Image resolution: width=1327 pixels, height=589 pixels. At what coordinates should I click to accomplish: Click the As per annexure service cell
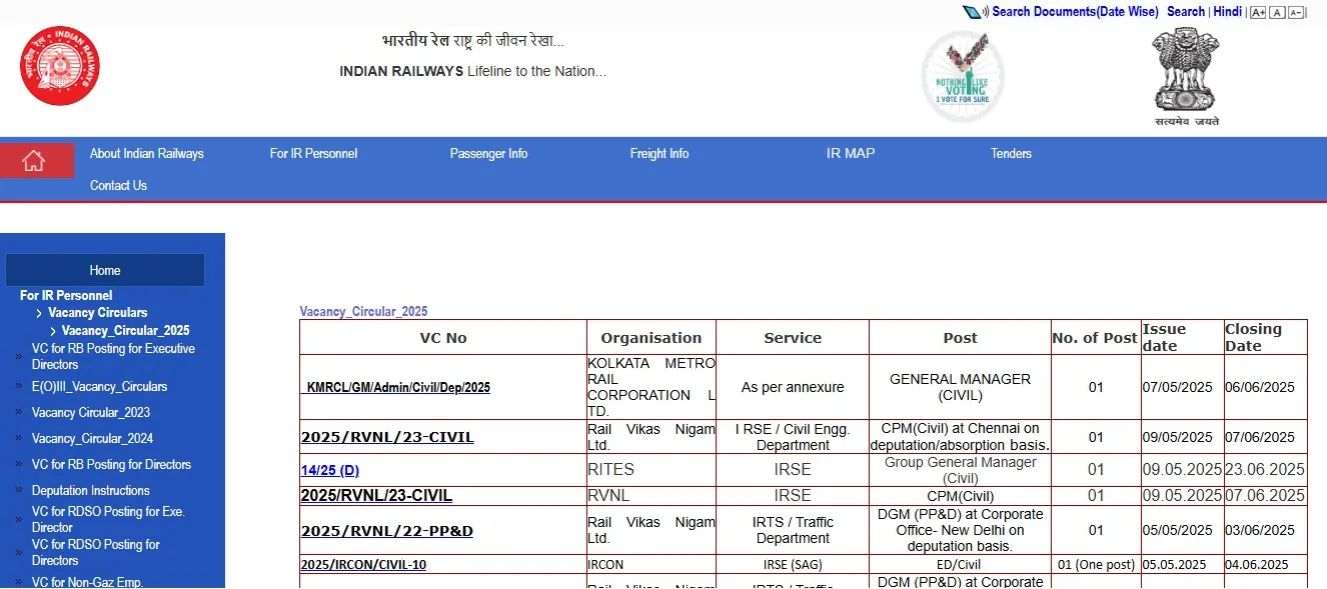coord(792,387)
